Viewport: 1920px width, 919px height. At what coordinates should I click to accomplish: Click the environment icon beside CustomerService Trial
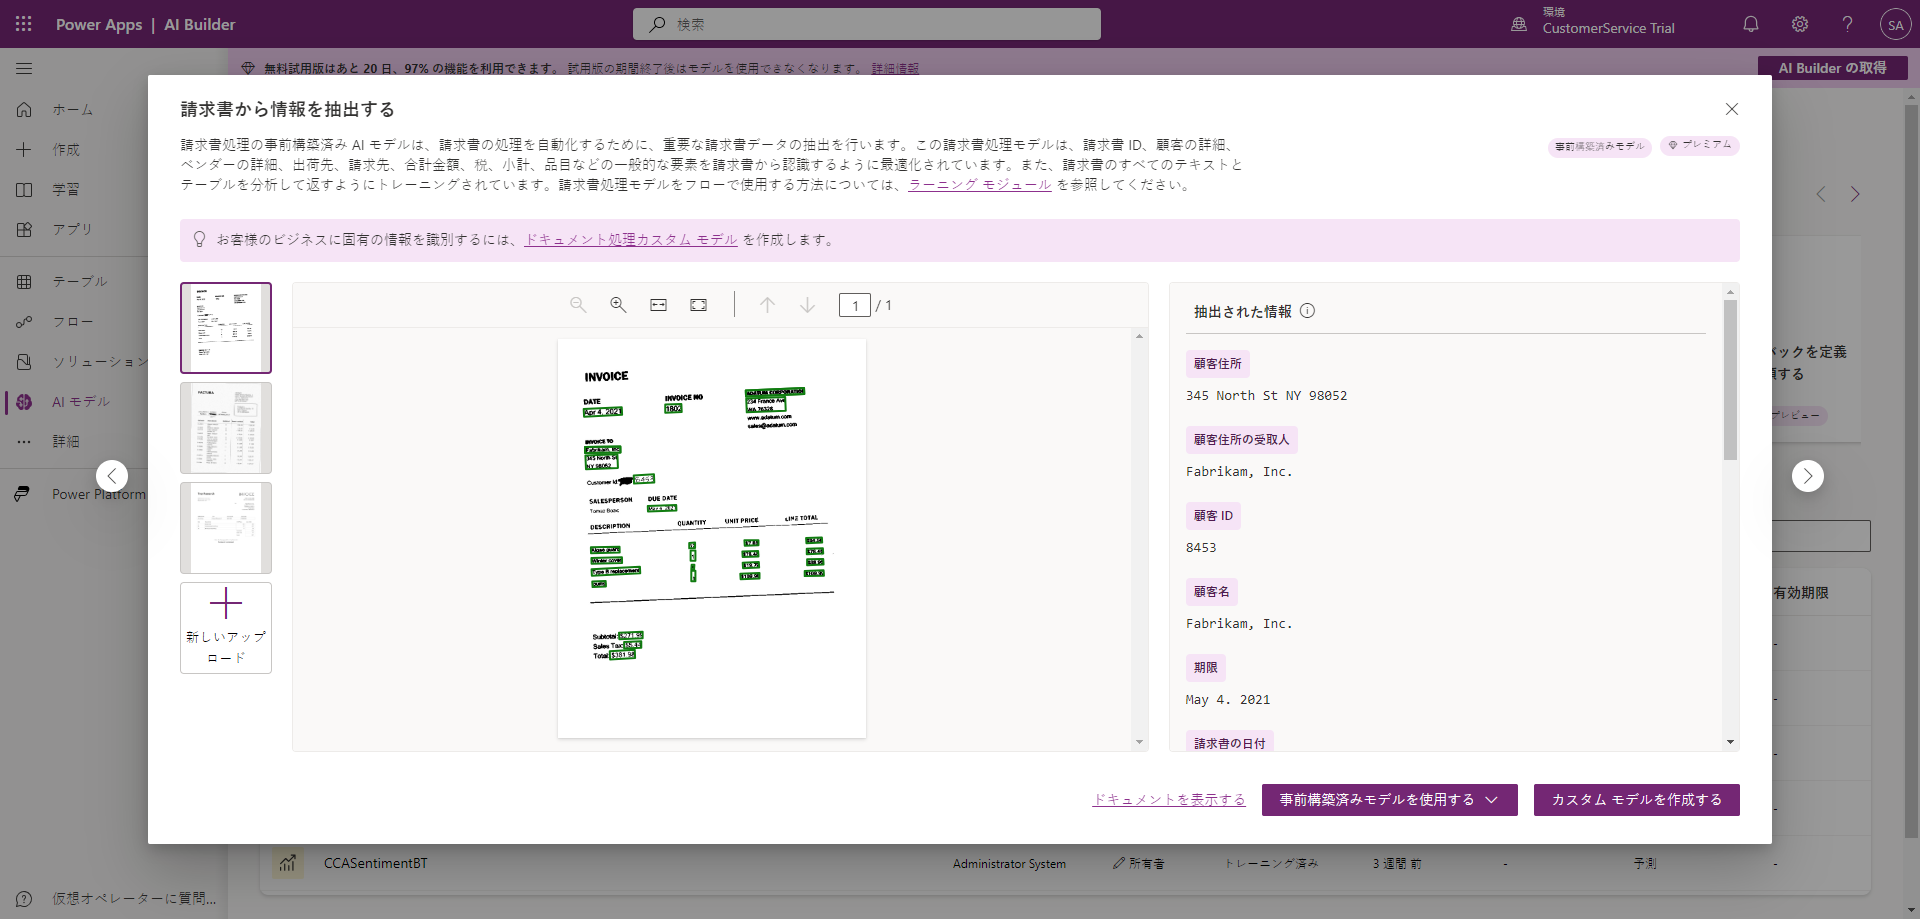pyautogui.click(x=1519, y=24)
